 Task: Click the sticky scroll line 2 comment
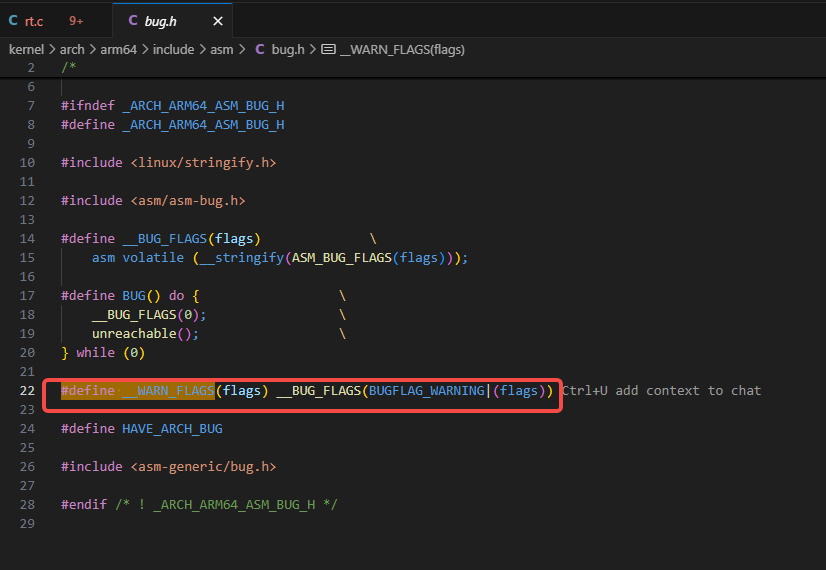[x=68, y=67]
